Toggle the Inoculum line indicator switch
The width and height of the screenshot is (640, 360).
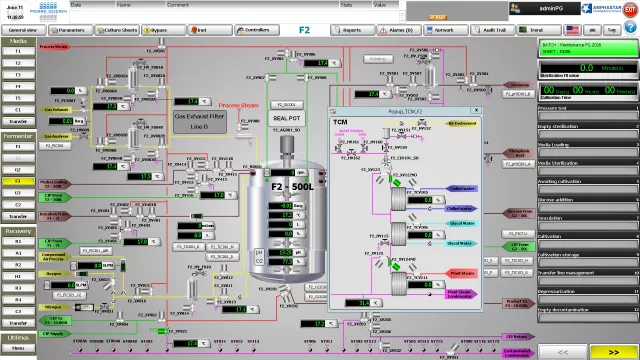(x=196, y=216)
